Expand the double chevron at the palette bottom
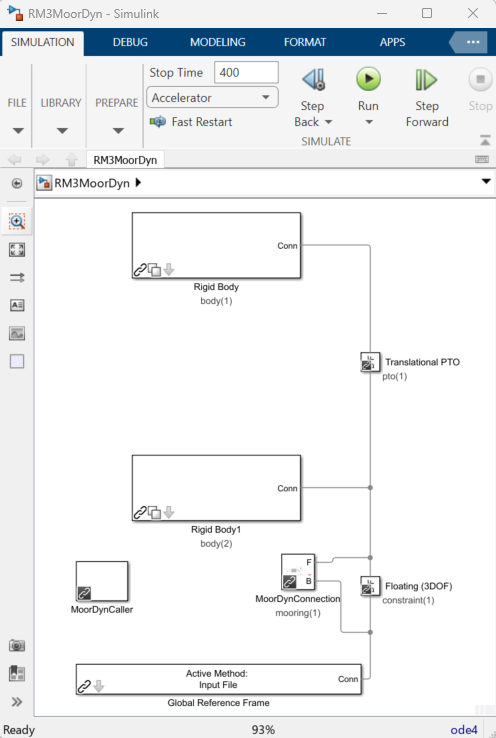The width and height of the screenshot is (496, 738). (17, 702)
